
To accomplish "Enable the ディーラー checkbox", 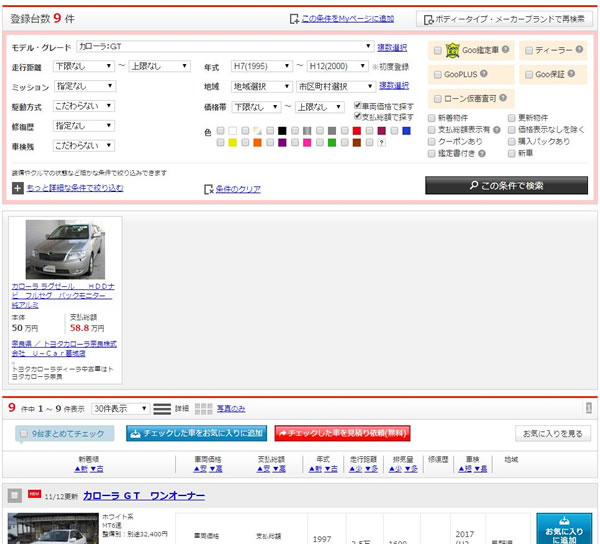I will click(529, 50).
